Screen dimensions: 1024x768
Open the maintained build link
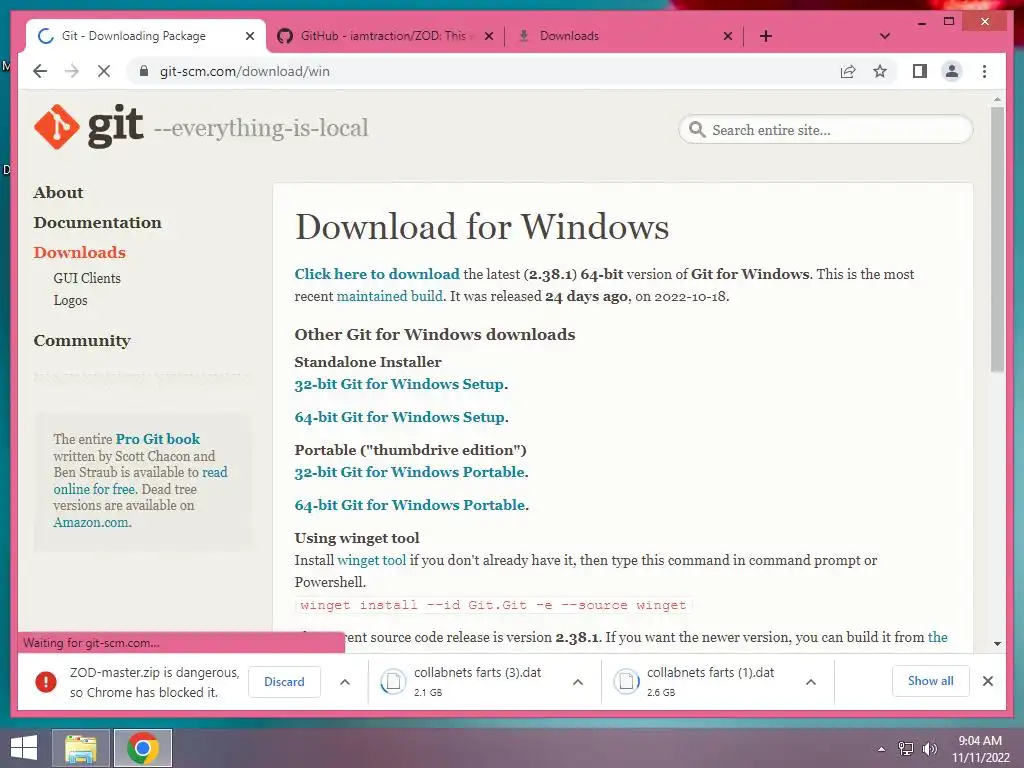click(389, 296)
